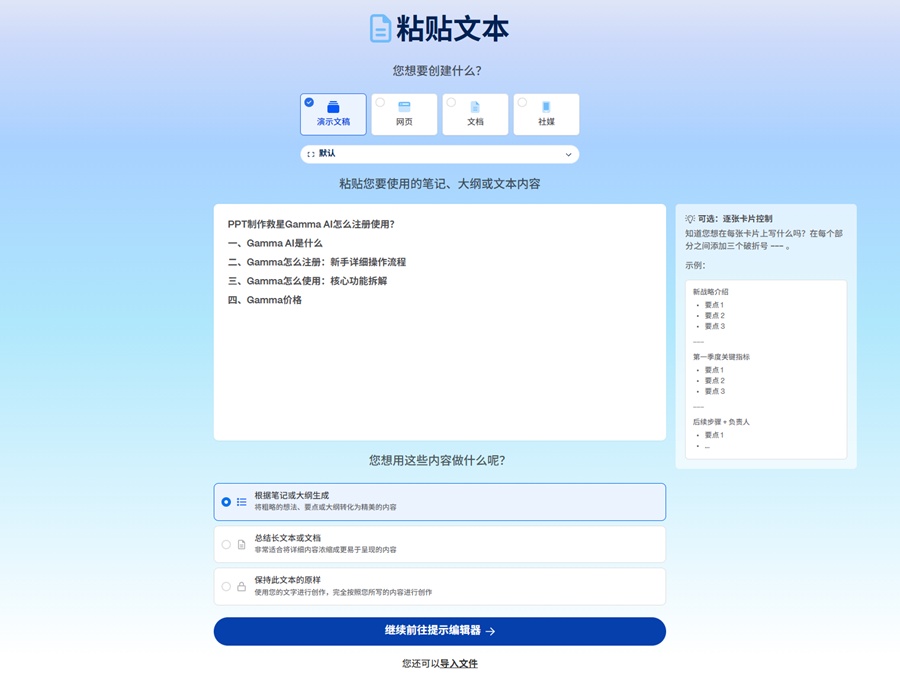
Task: Click the 网页 webpage icon
Action: [404, 104]
